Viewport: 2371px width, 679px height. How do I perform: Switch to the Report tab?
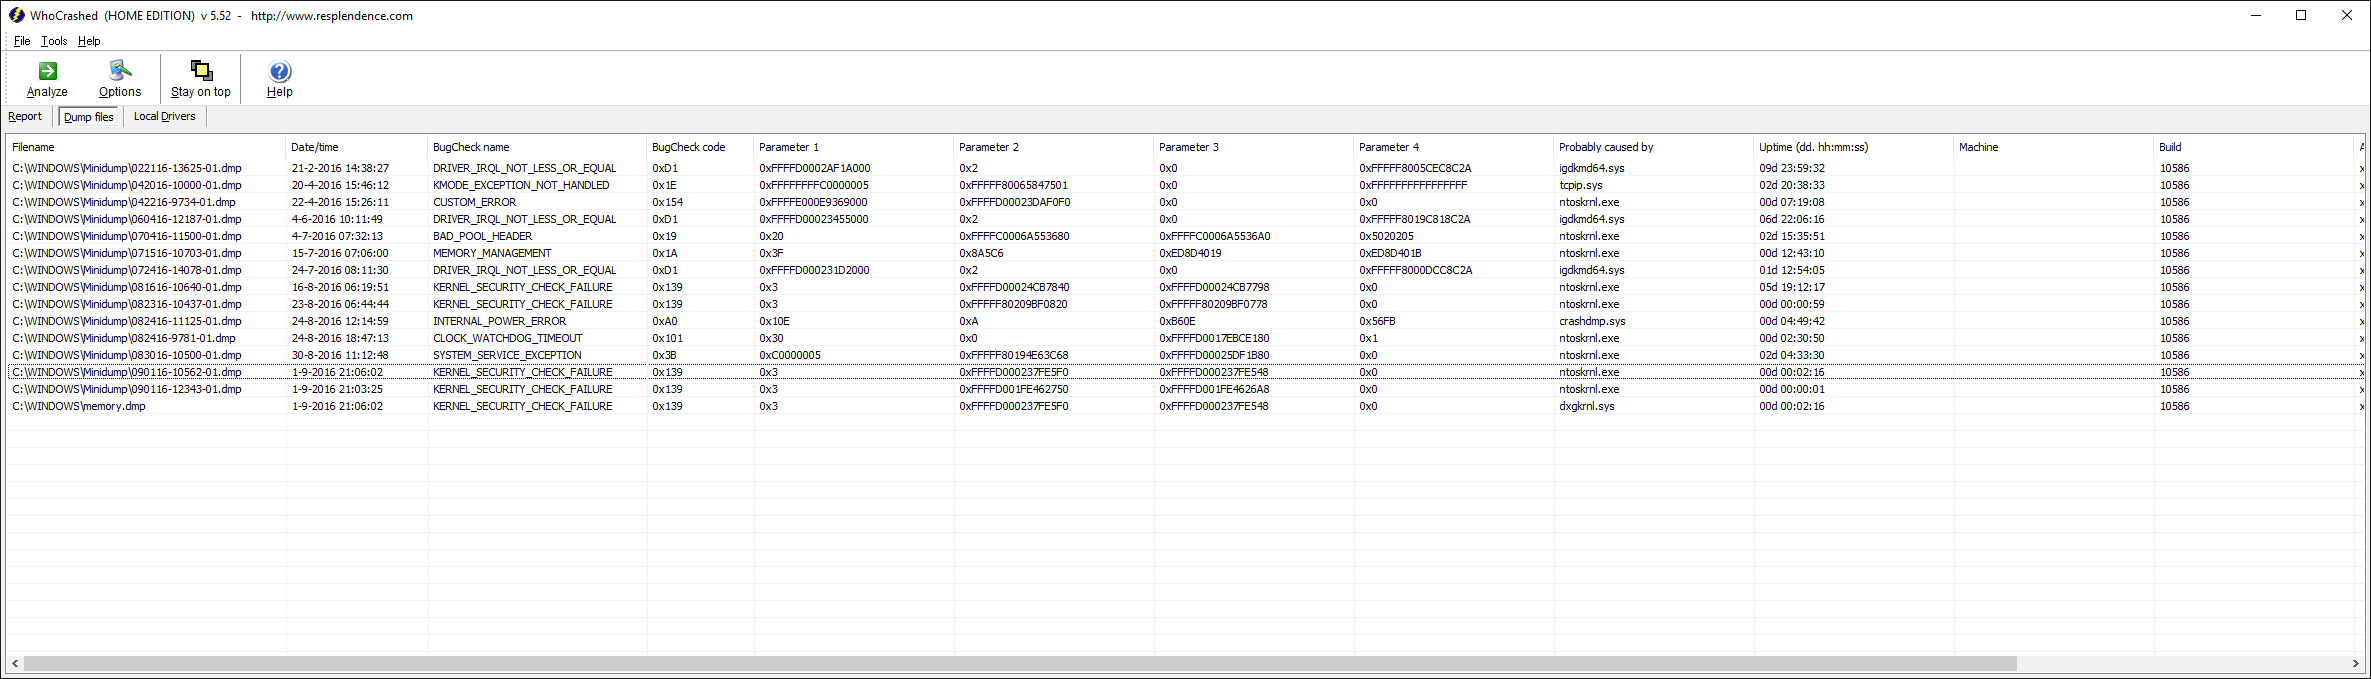point(25,116)
